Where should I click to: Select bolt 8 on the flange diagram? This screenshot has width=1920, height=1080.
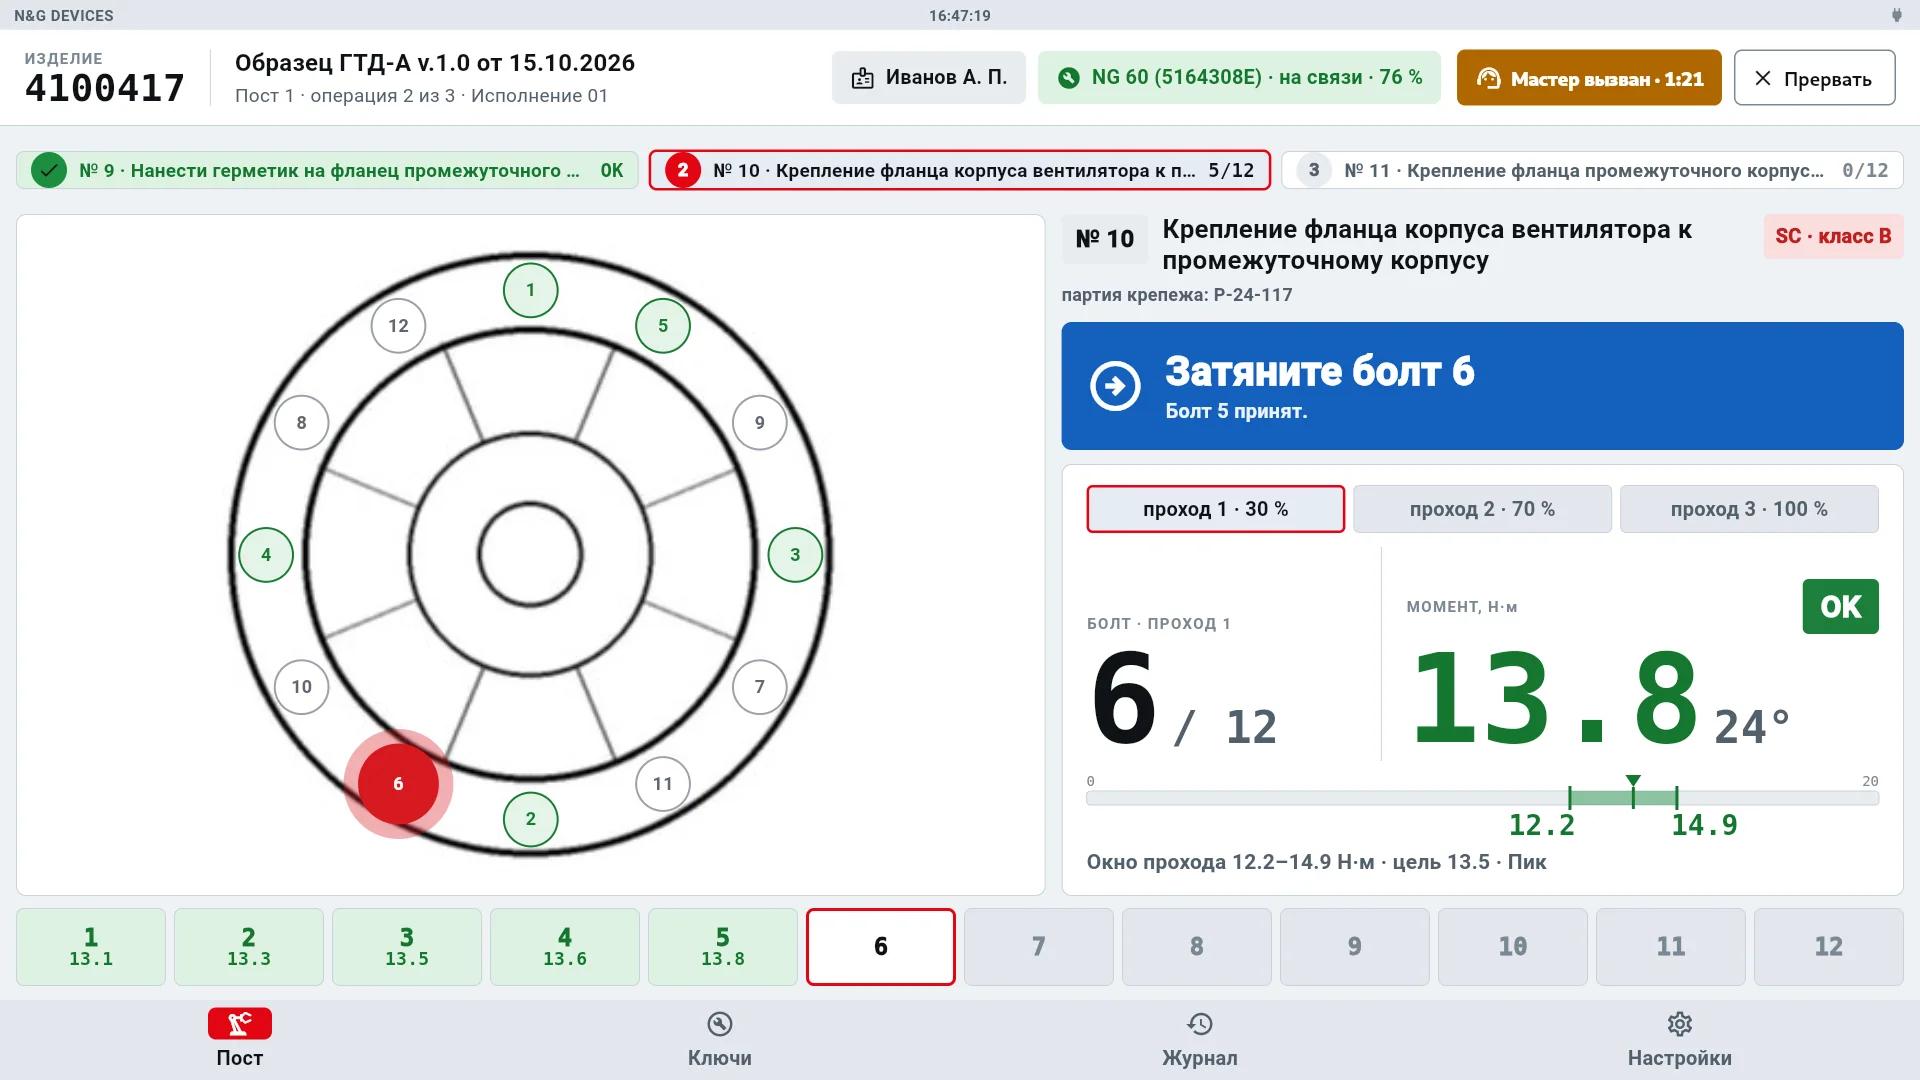(x=301, y=423)
